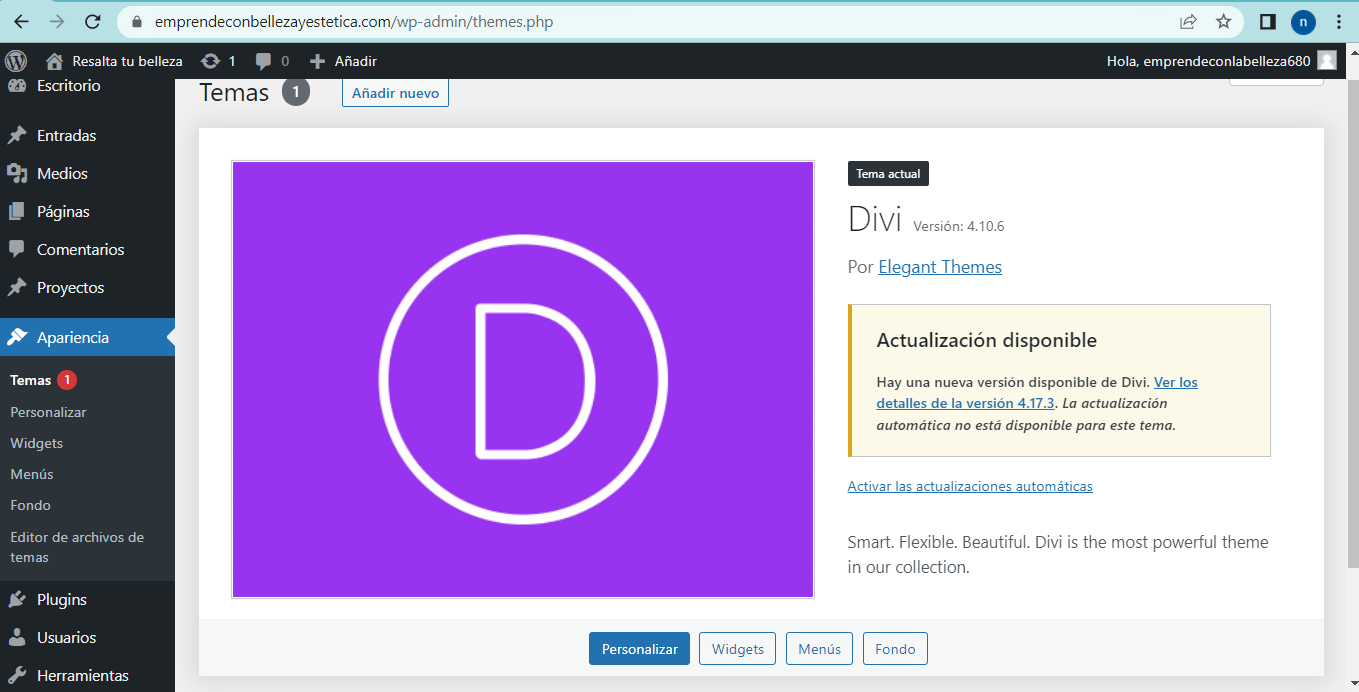Open the Fondo submenu item
This screenshot has width=1359, height=692.
point(30,505)
